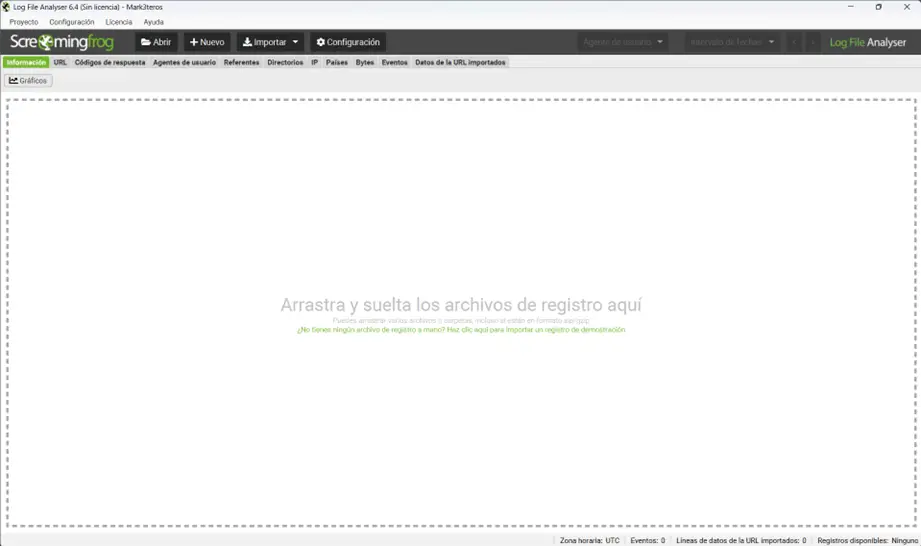
Task: Restore down the application window
Action: pos(878,7)
